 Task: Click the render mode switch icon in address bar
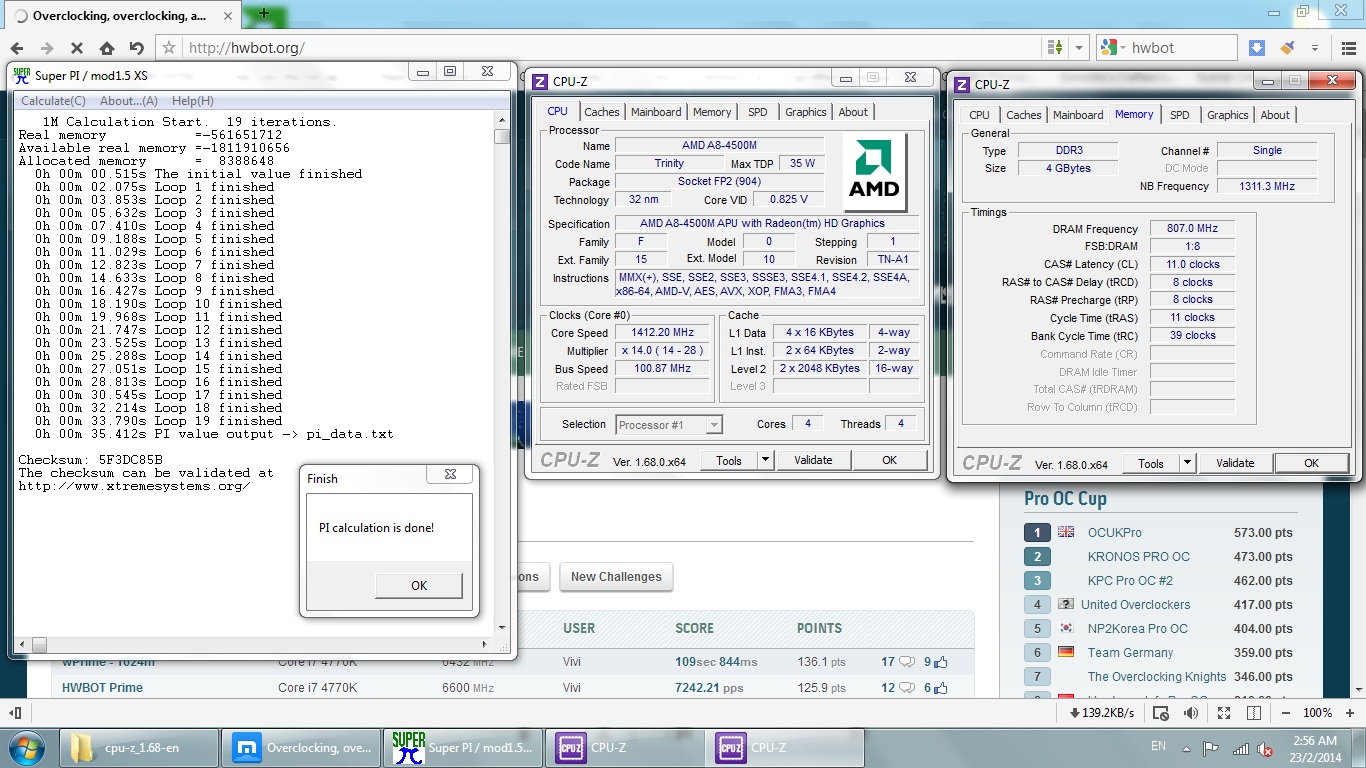click(x=1054, y=47)
